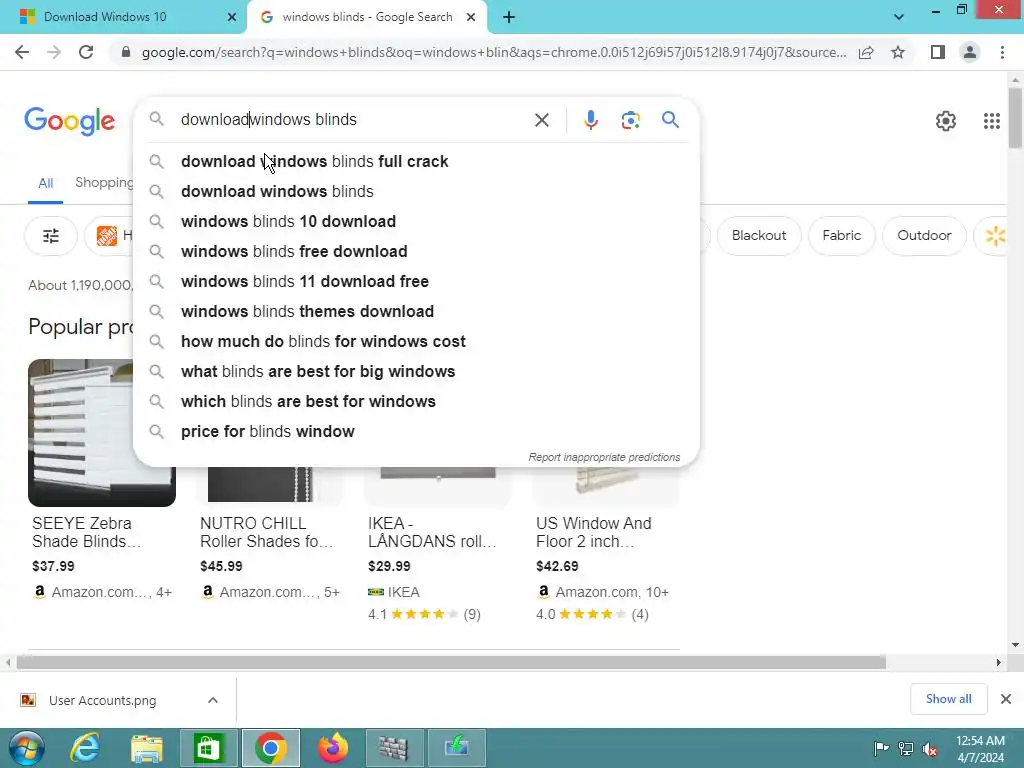Open a new tab with the plus button
Viewport: 1024px width, 768px height.
coord(509,17)
